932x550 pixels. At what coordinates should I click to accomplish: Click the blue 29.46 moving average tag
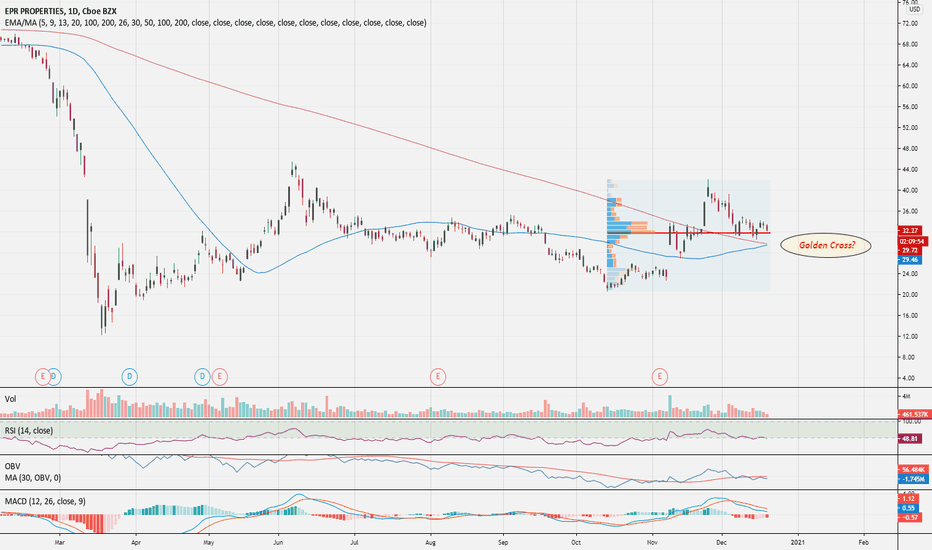pos(910,260)
